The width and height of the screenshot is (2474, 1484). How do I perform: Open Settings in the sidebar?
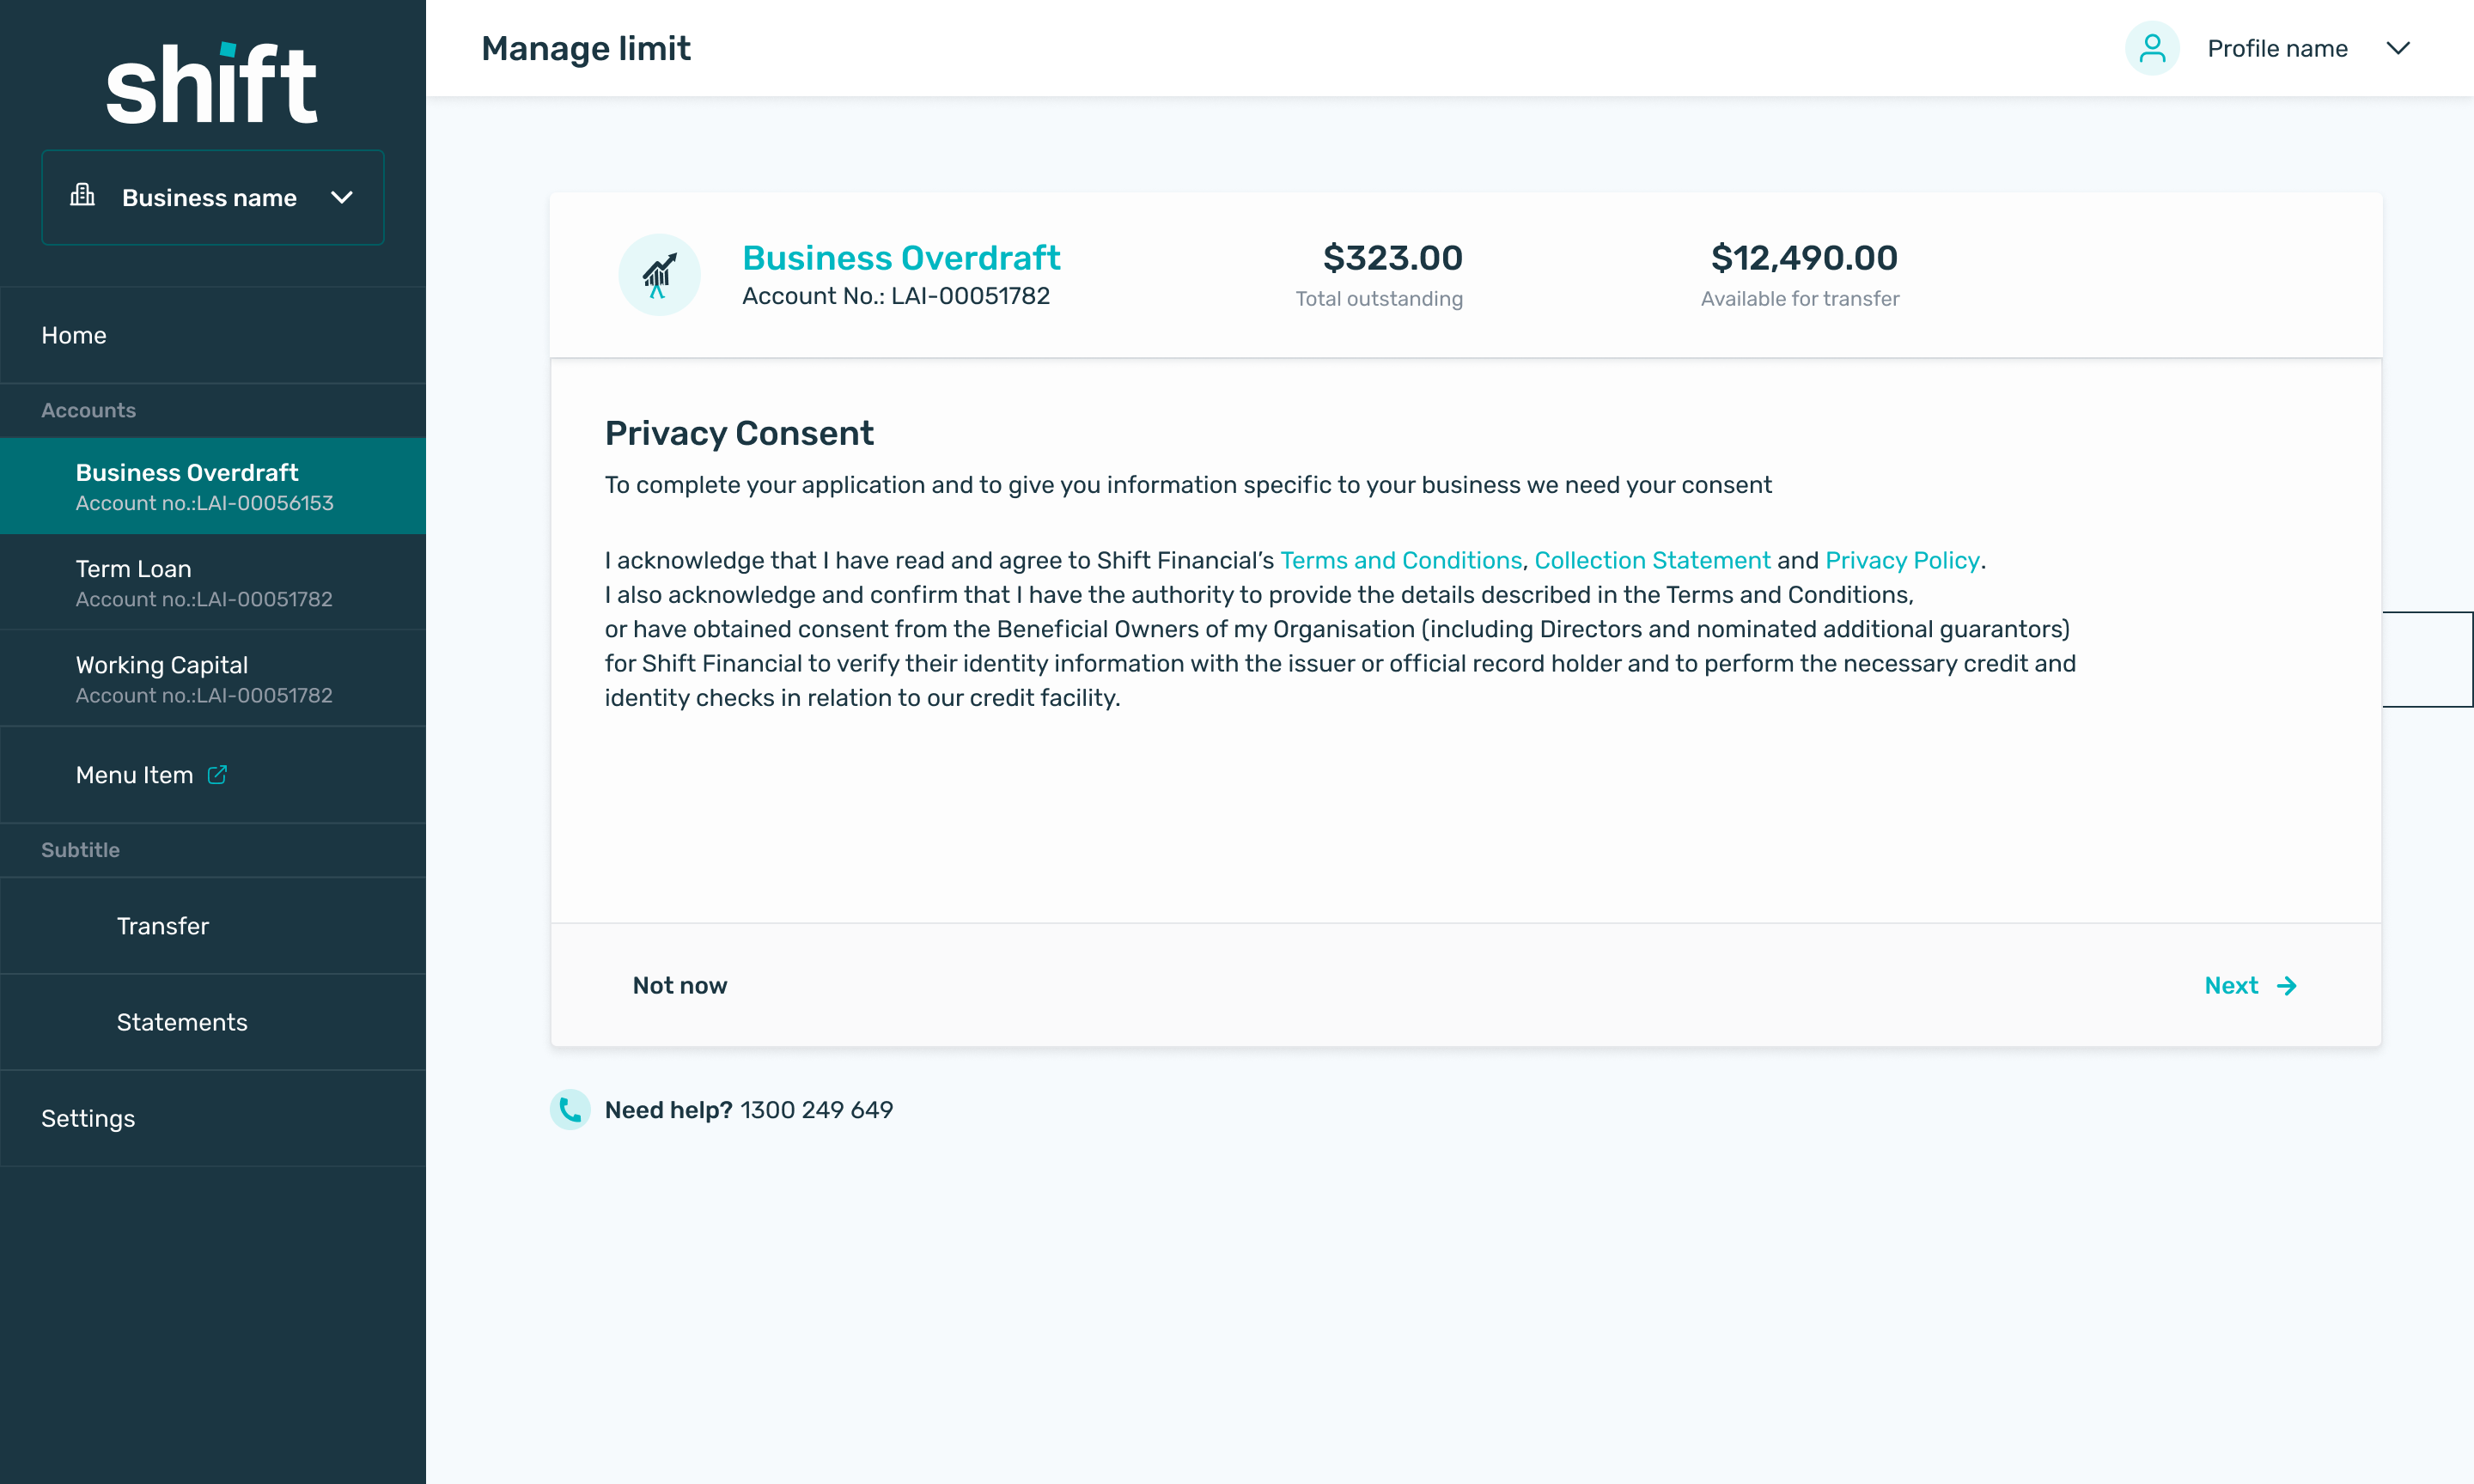(88, 1118)
